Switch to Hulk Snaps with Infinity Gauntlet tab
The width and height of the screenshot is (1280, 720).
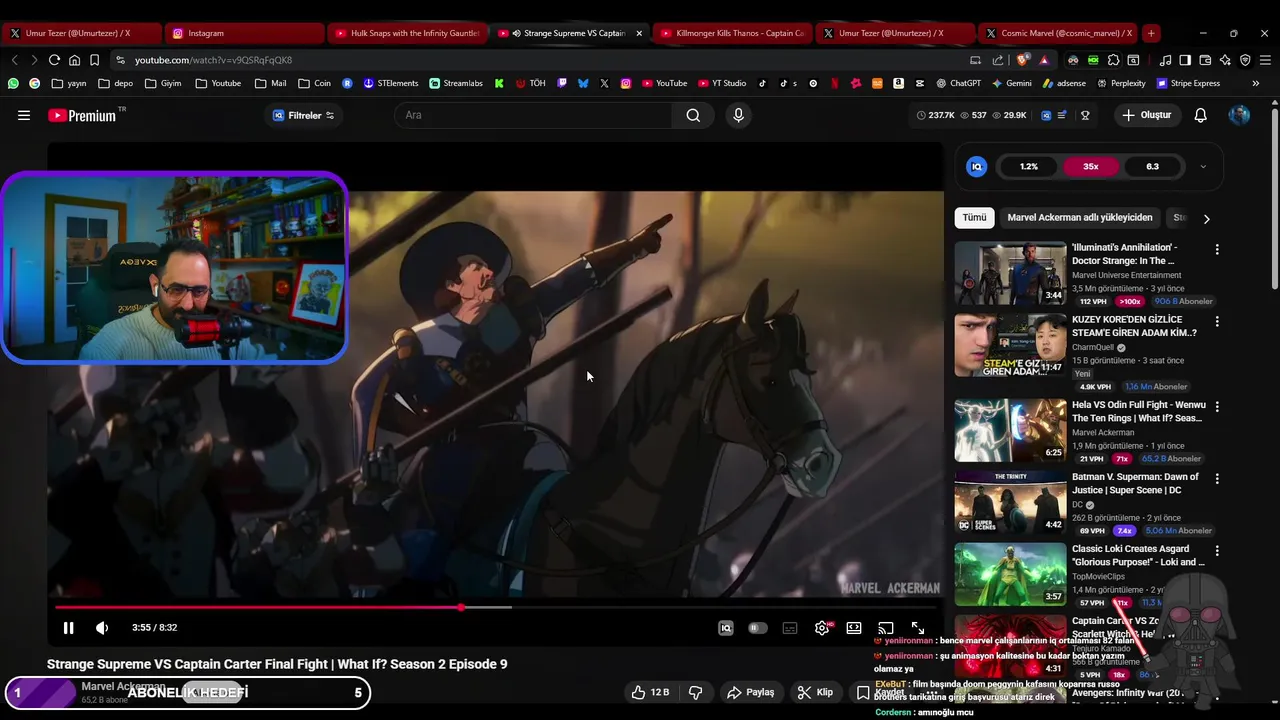click(x=408, y=33)
